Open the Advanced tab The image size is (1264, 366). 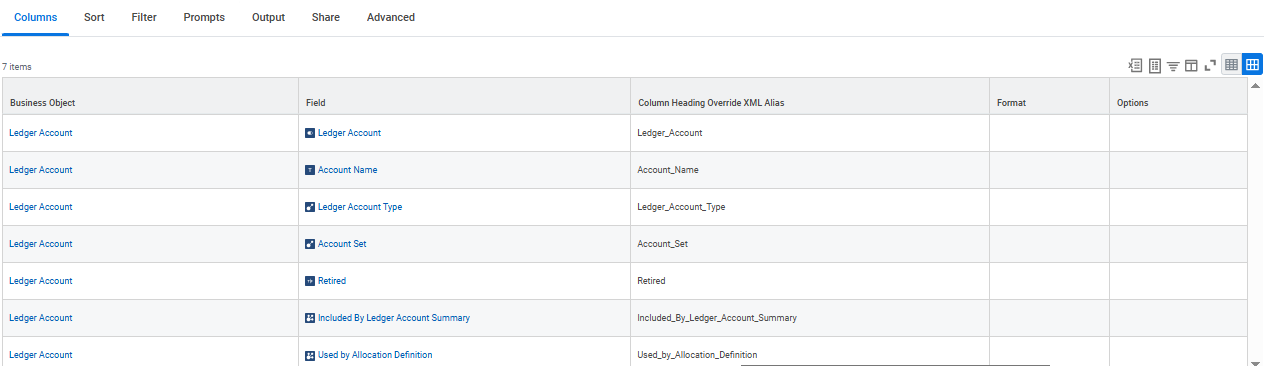click(x=391, y=17)
